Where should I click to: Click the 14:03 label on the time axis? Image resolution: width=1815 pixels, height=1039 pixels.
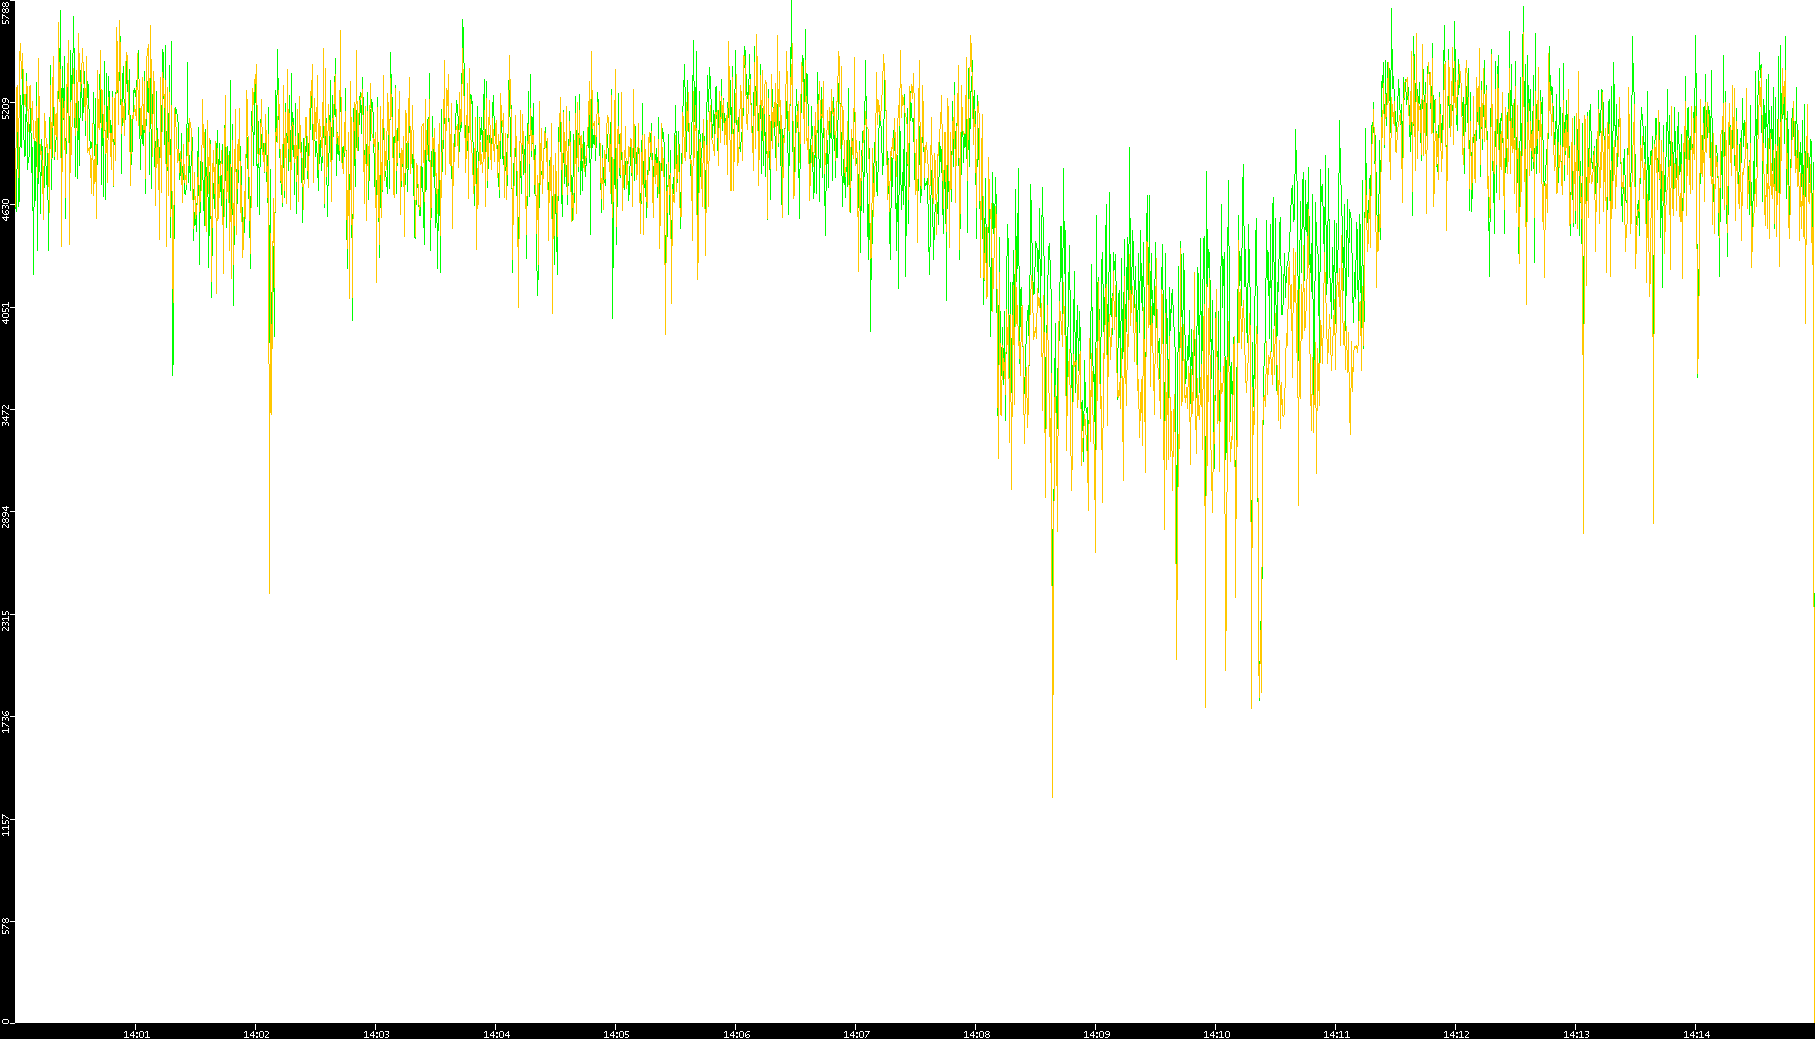[376, 1034]
